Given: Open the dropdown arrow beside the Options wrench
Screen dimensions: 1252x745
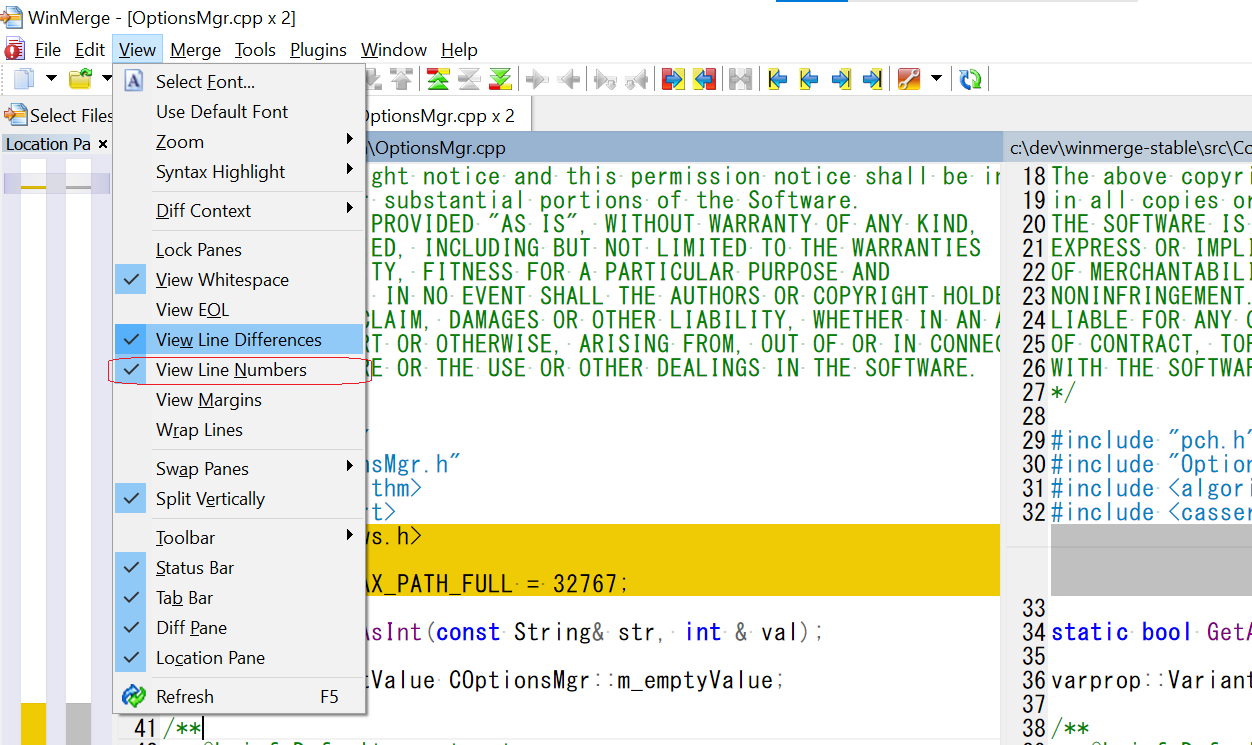Looking at the screenshot, I should click(937, 79).
